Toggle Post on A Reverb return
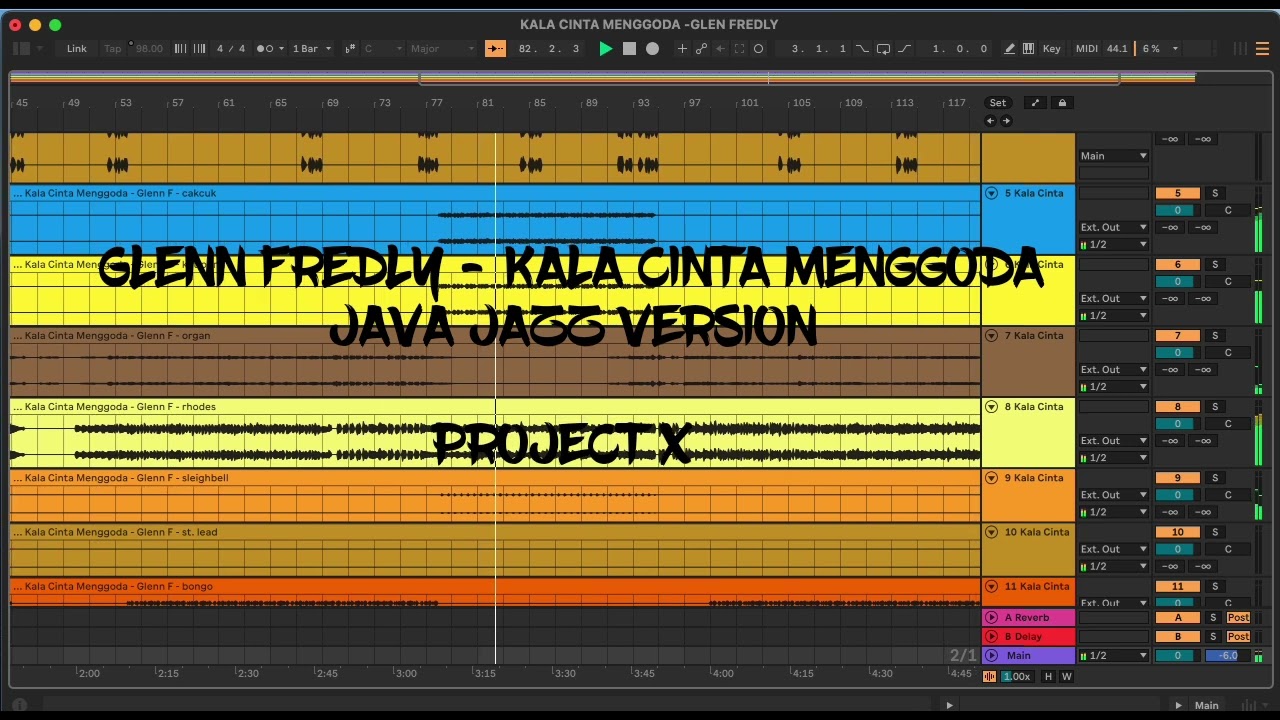The height and width of the screenshot is (720, 1280). (1238, 618)
